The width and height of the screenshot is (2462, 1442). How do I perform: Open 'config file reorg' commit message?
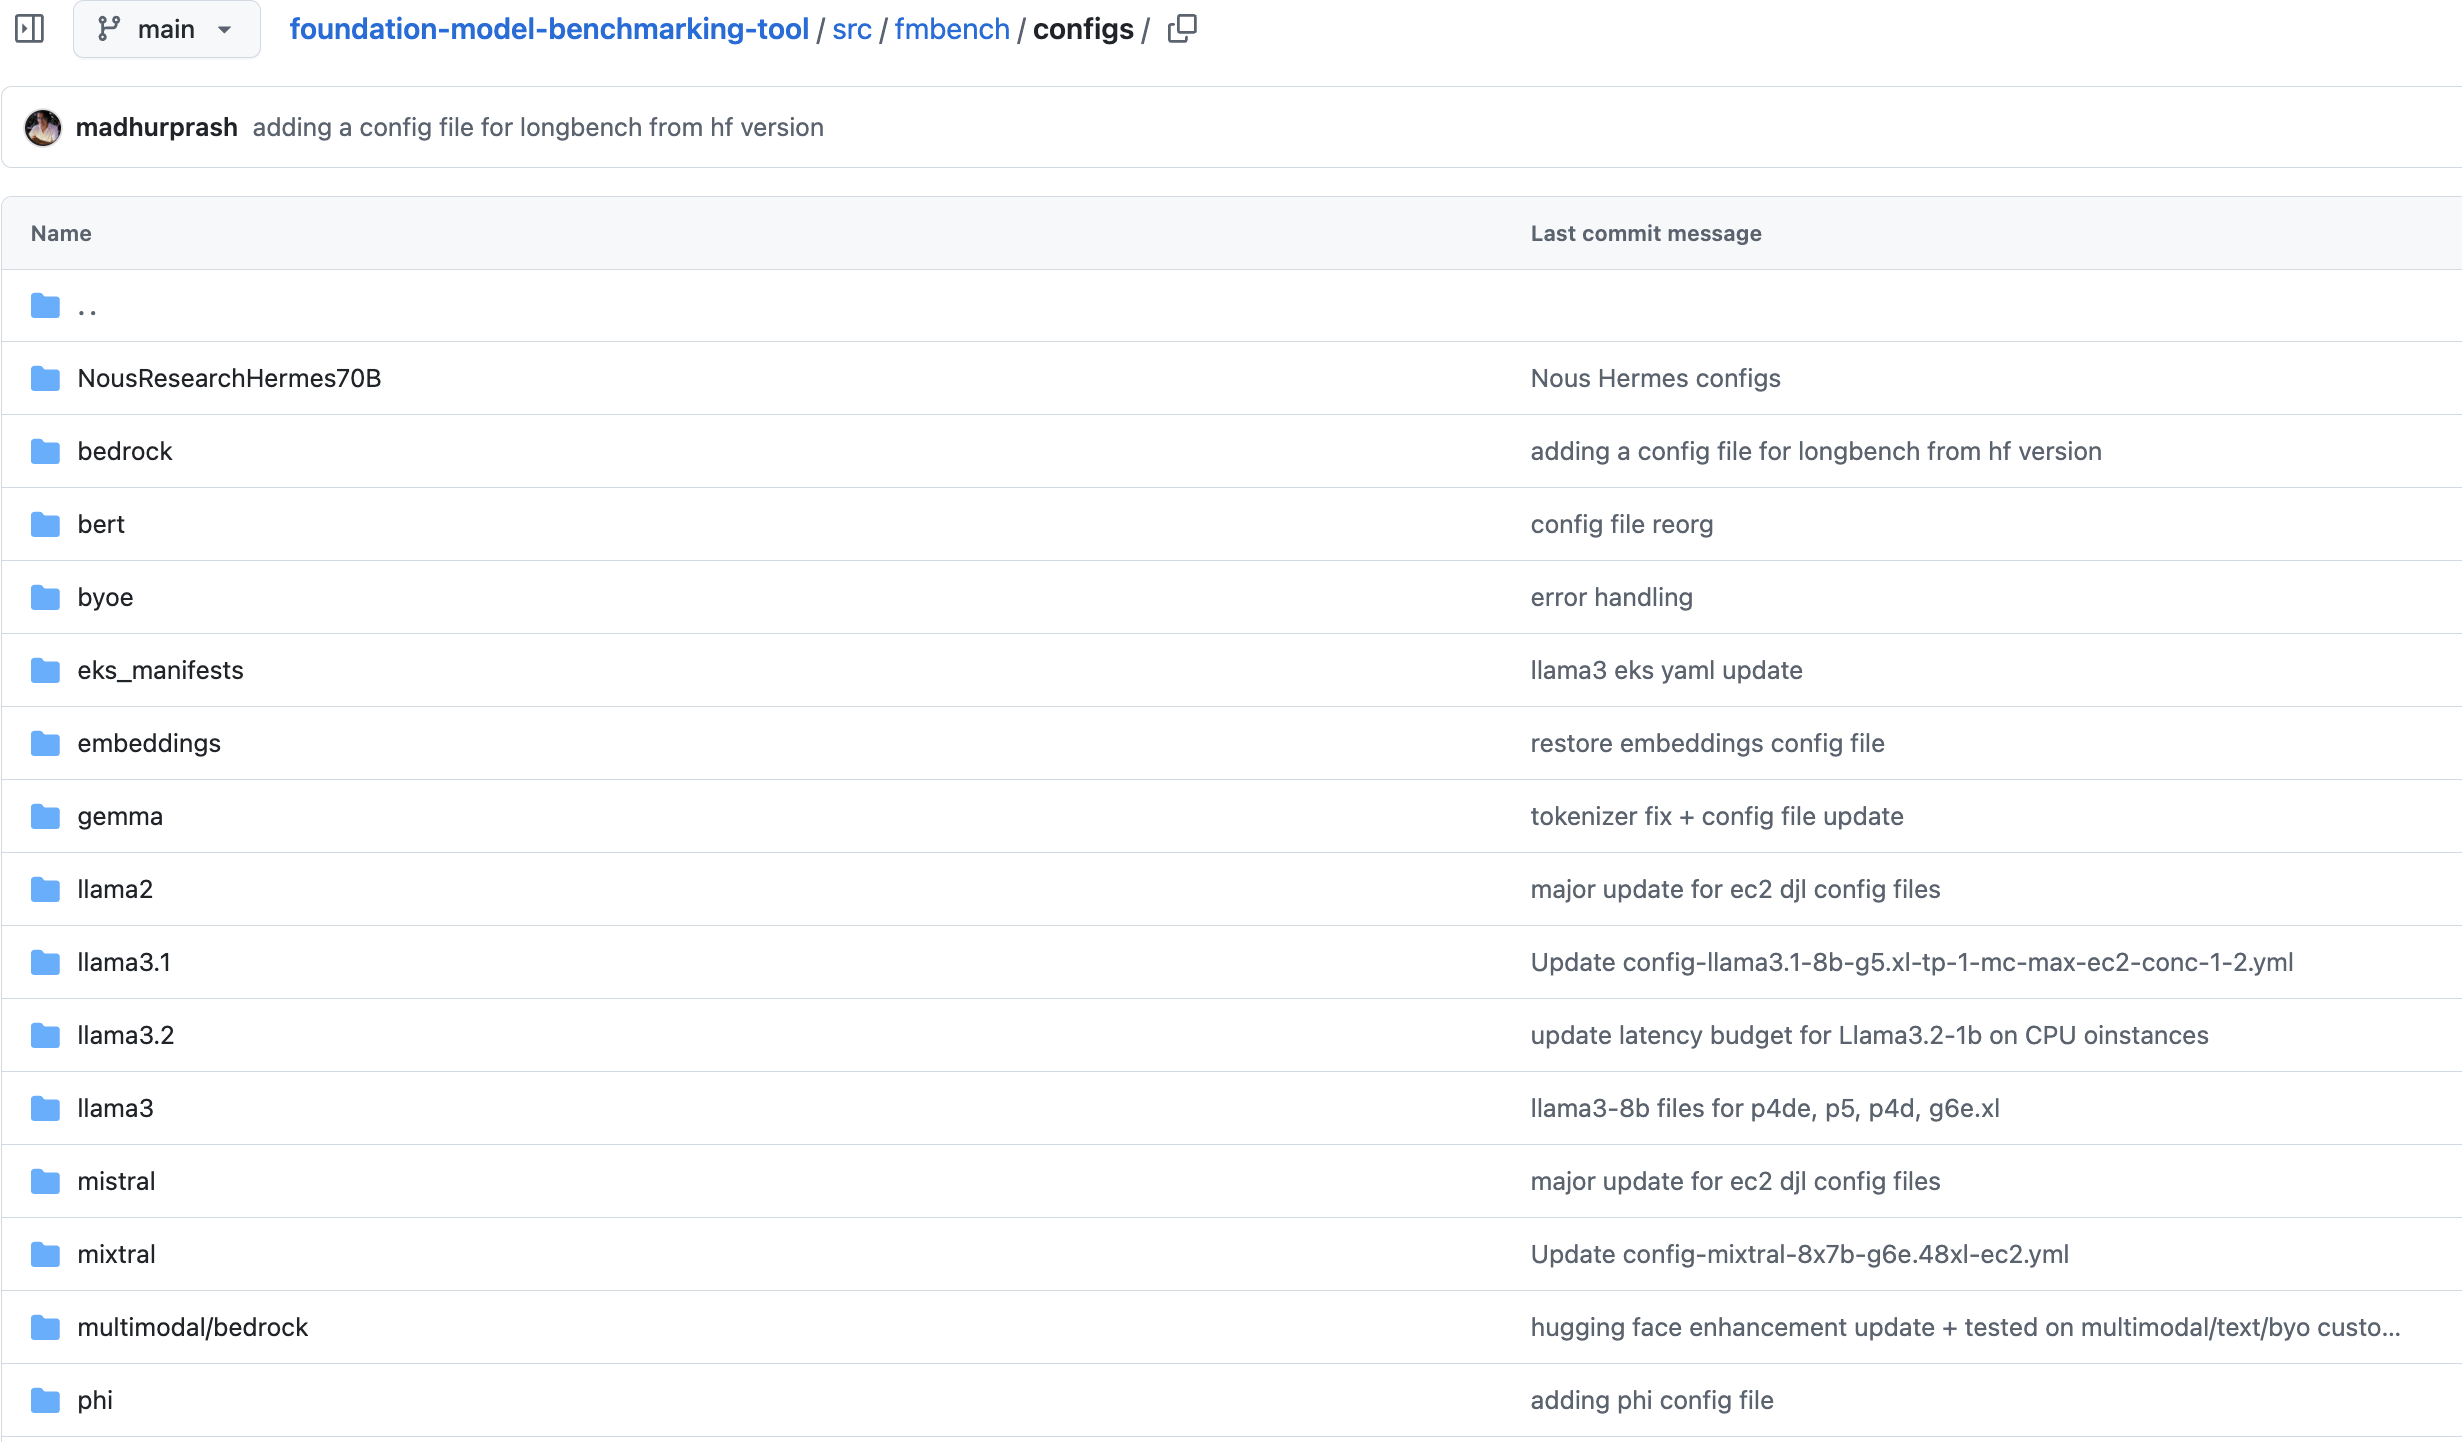[1622, 524]
